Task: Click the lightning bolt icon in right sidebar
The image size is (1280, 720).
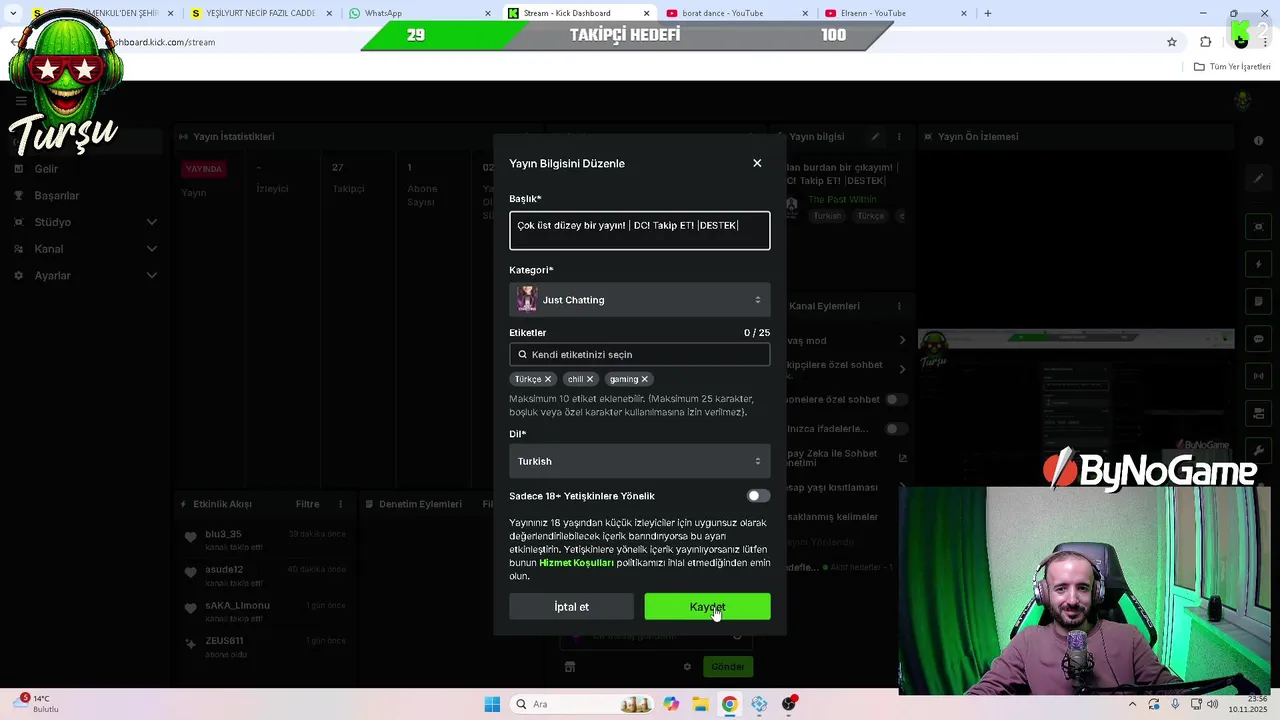Action: coord(1259,265)
